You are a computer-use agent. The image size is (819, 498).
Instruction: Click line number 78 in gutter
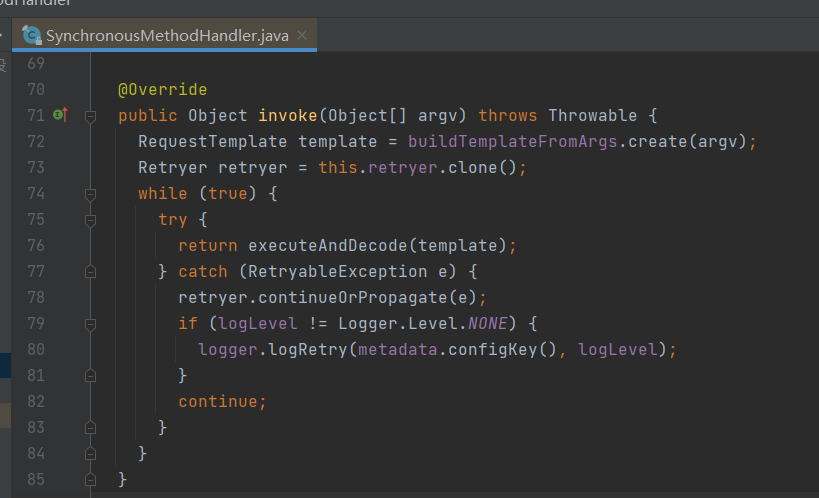pyautogui.click(x=36, y=298)
